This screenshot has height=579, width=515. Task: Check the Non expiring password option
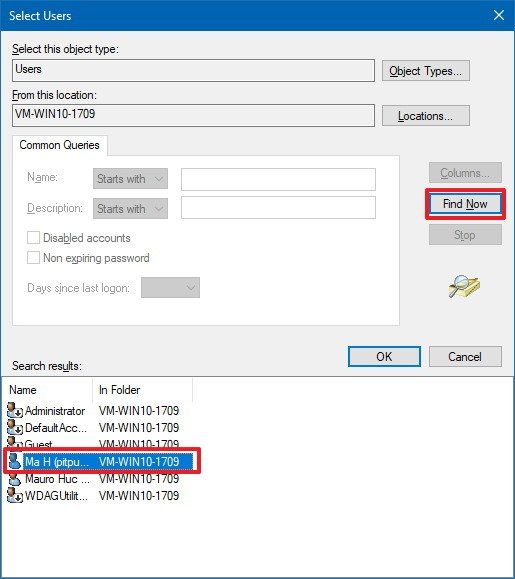[33, 258]
